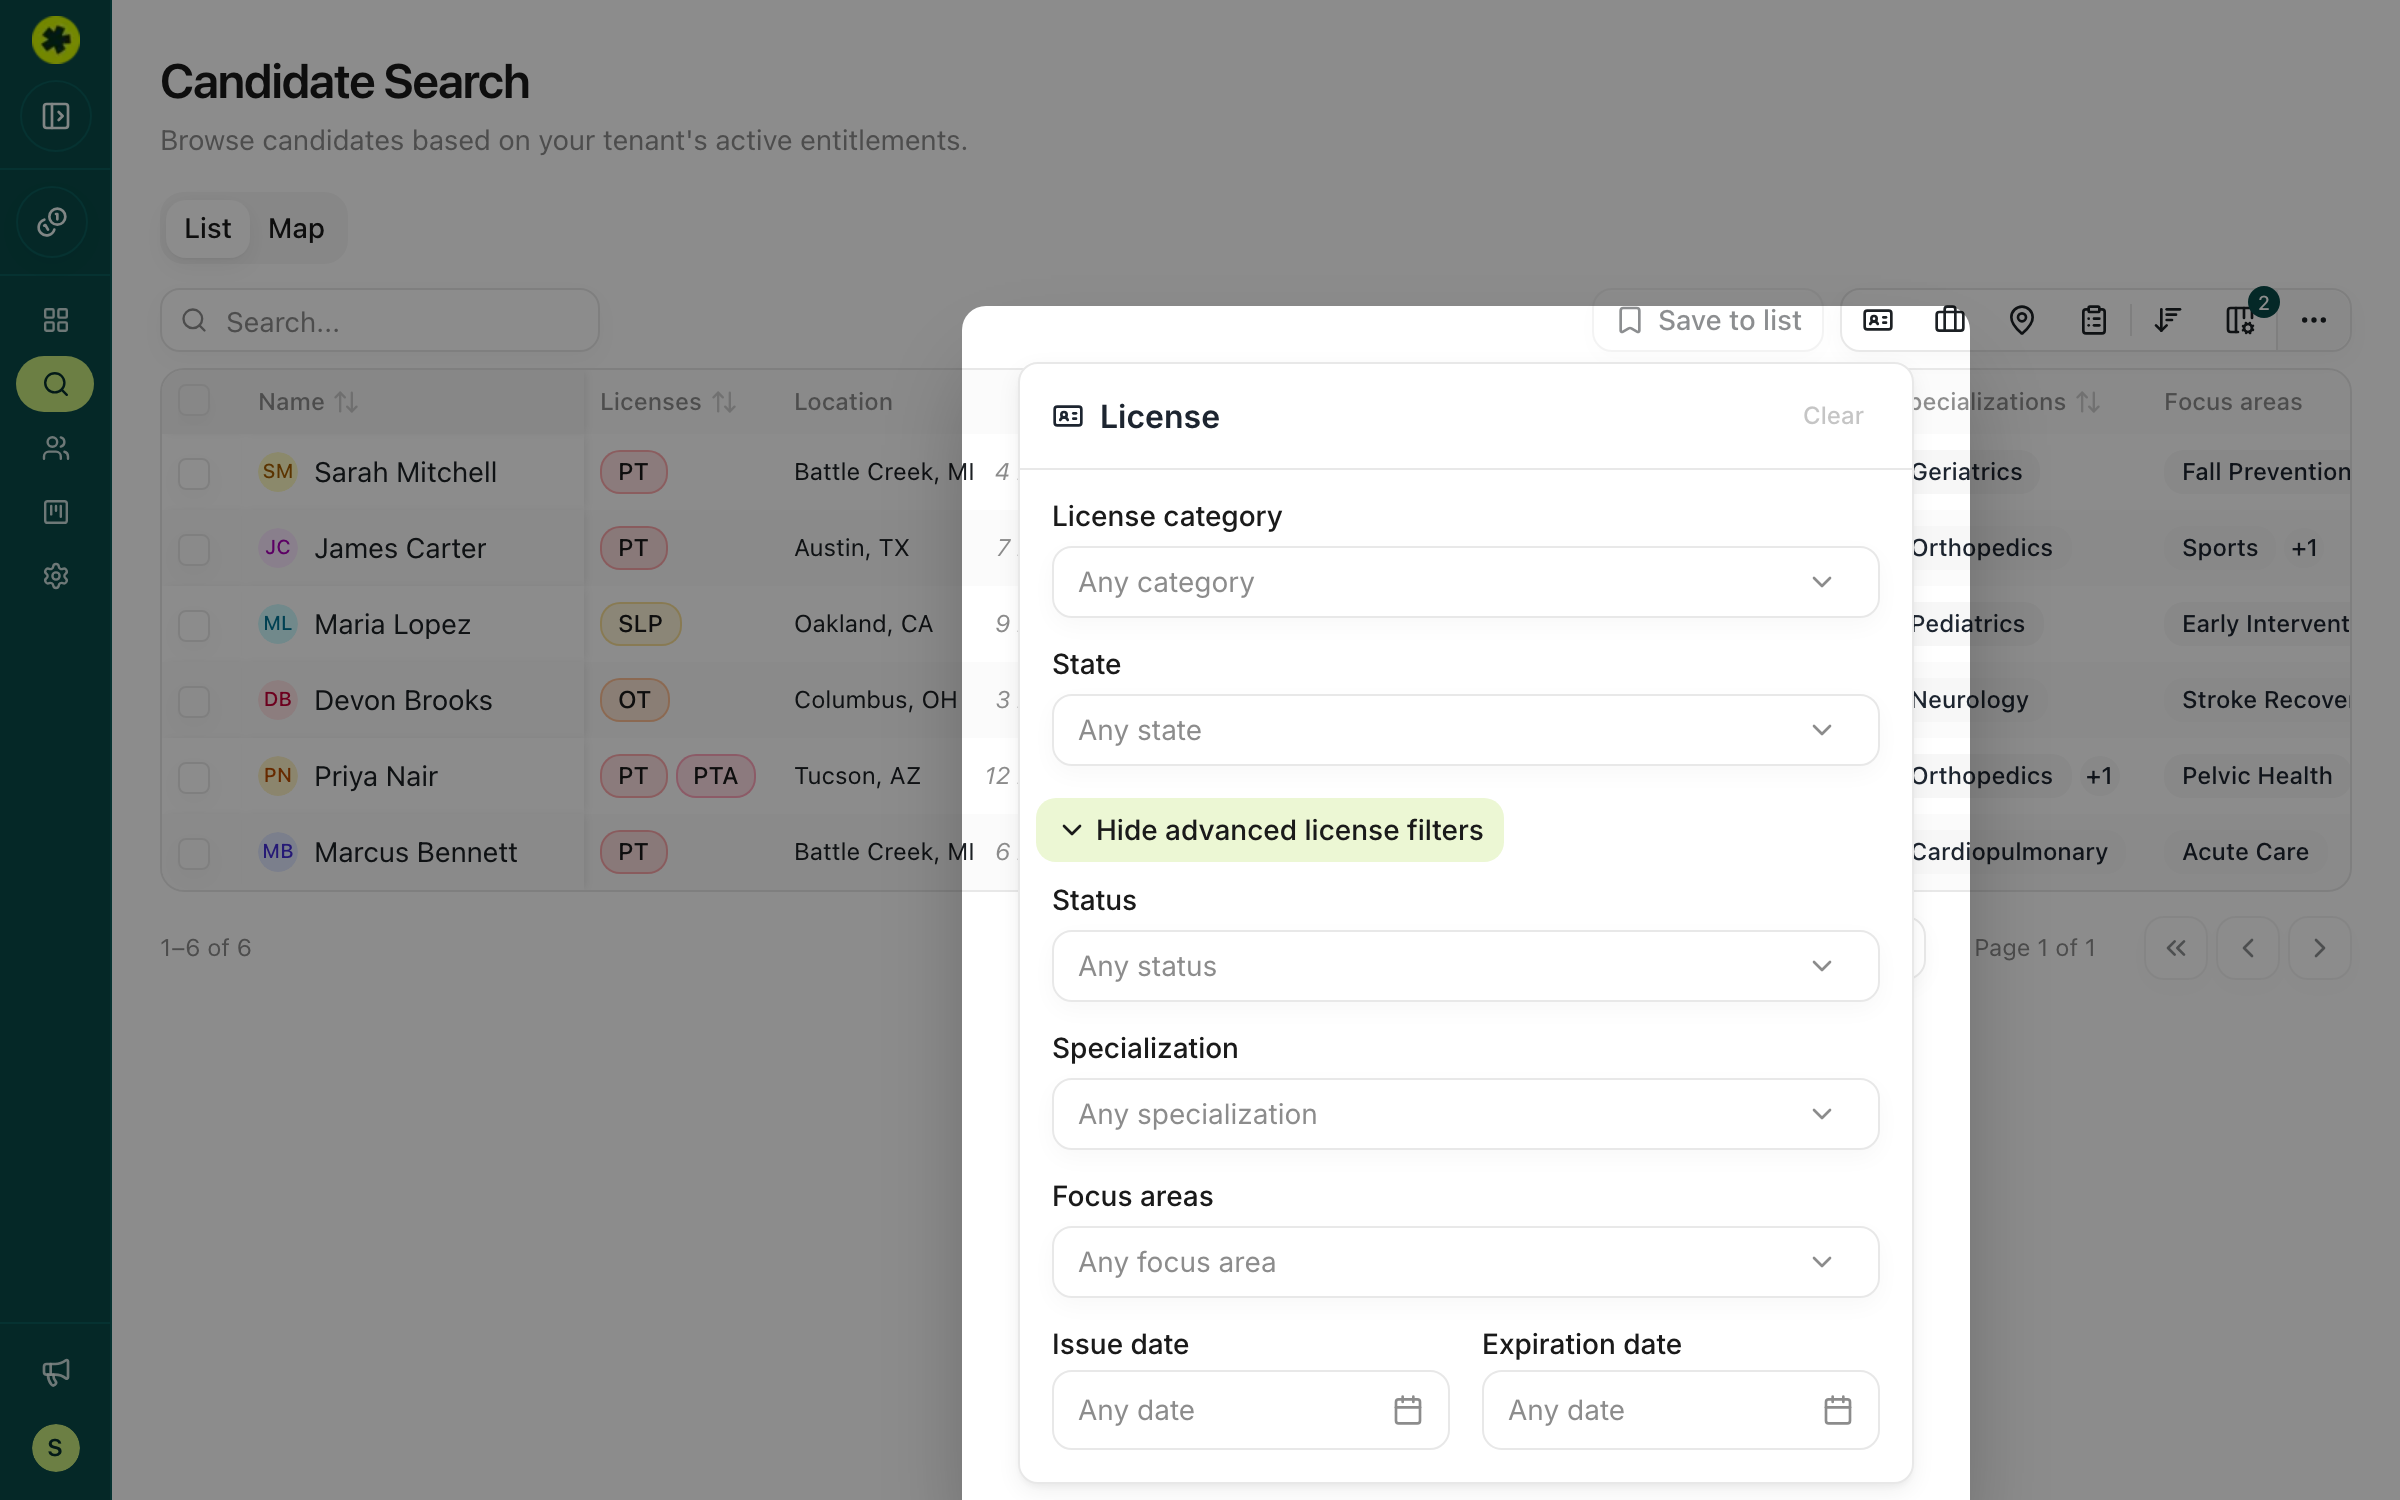Open the user avatar S menu

[56, 1448]
